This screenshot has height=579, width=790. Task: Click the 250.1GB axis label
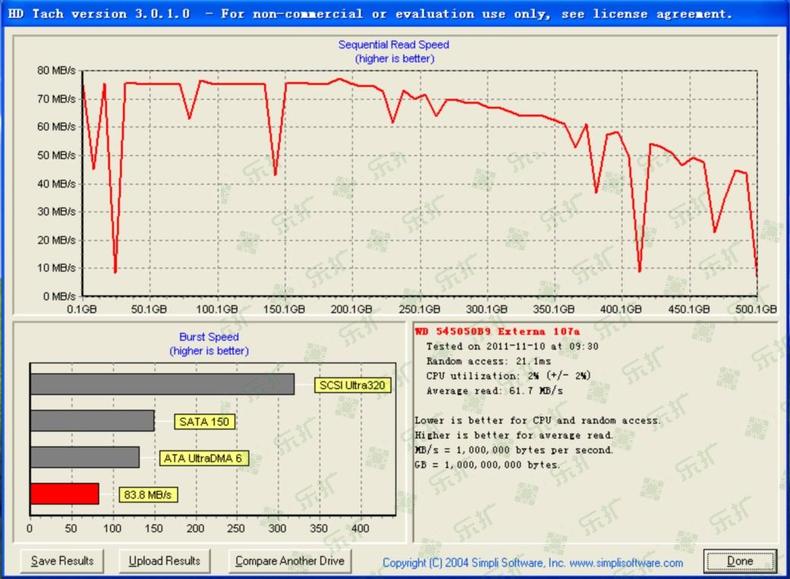tap(419, 309)
